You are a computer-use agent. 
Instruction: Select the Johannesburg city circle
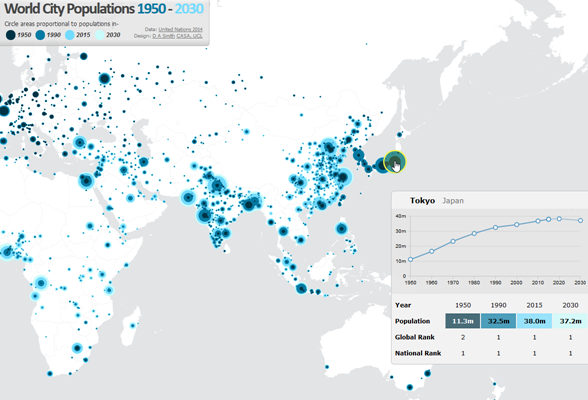77,348
